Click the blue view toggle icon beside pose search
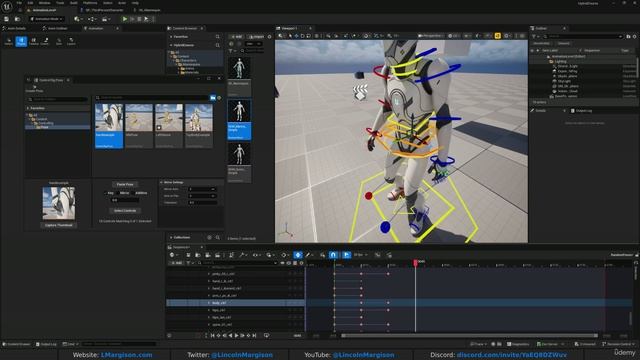640x360 pixels. click(x=213, y=98)
